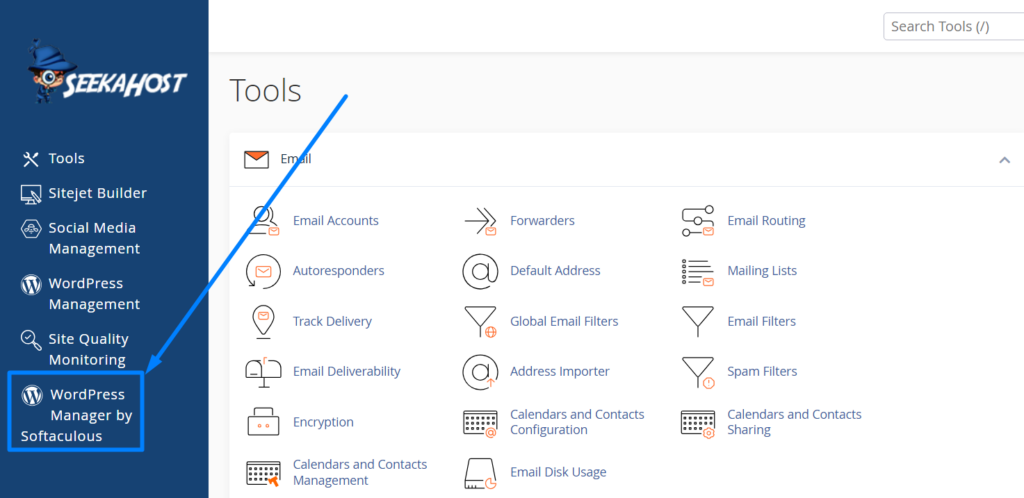1024x498 pixels.
Task: Open WordPress Manager by Softaculous entry
Action: tap(76, 415)
